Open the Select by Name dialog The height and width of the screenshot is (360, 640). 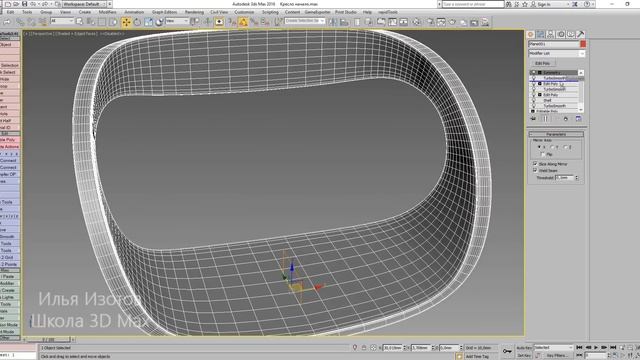point(91,22)
